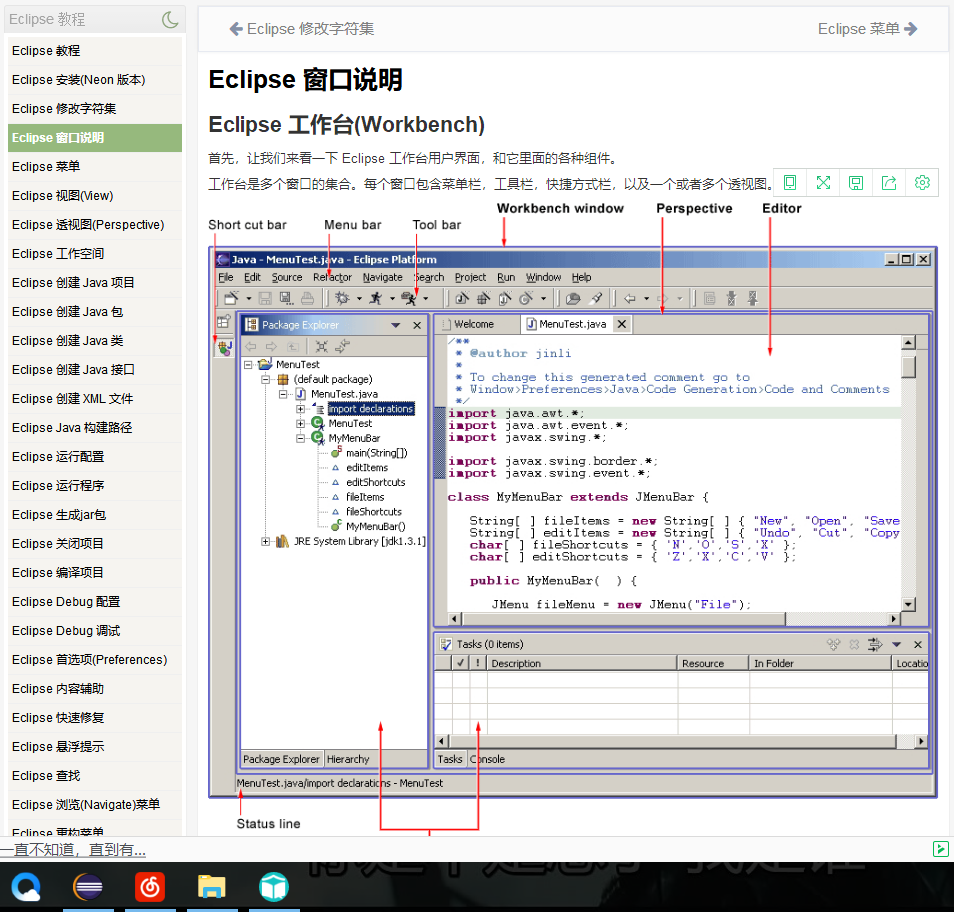954x912 pixels.
Task: Open Eclipse 浏览(Navigate)菜单 in sidebar
Action: click(x=95, y=804)
